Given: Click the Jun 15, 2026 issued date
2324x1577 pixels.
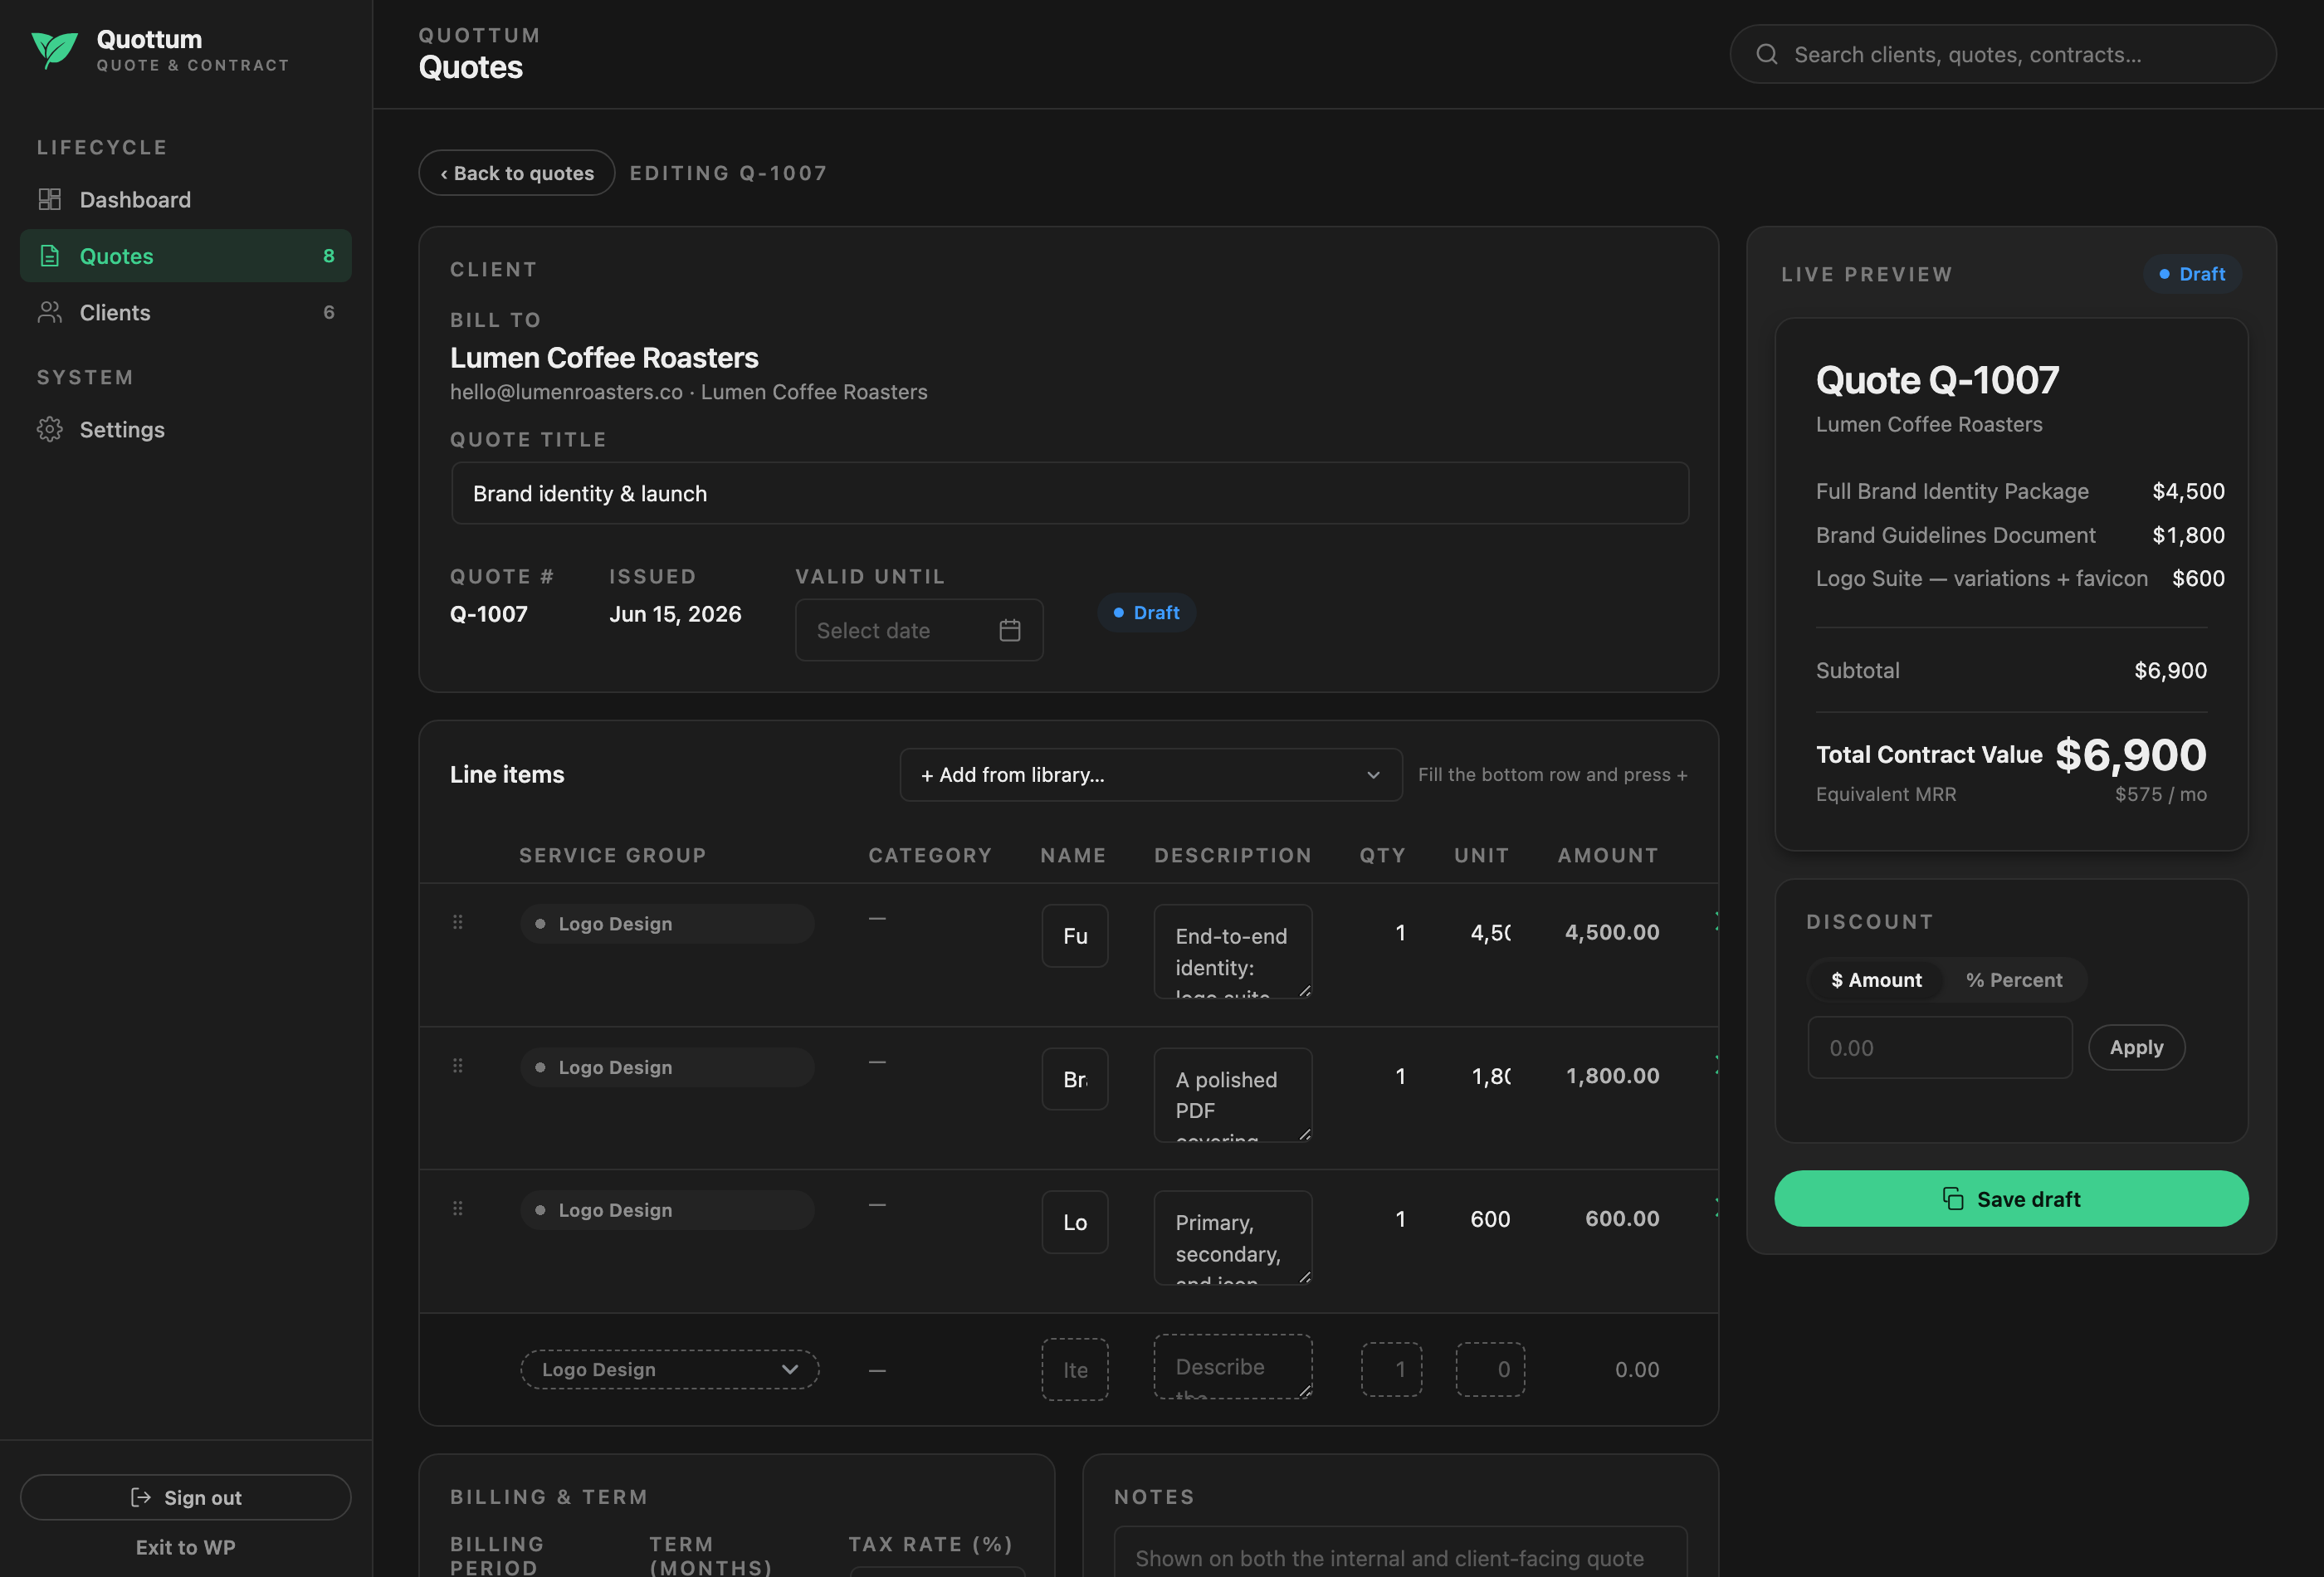Looking at the screenshot, I should click(675, 614).
